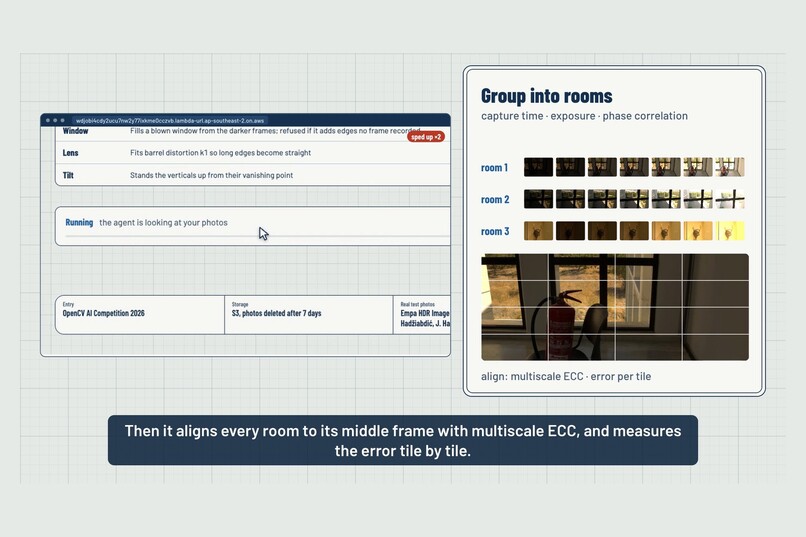This screenshot has height=537, width=806.
Task: Select the fifth thumbnail in room 2 row
Action: point(666,199)
